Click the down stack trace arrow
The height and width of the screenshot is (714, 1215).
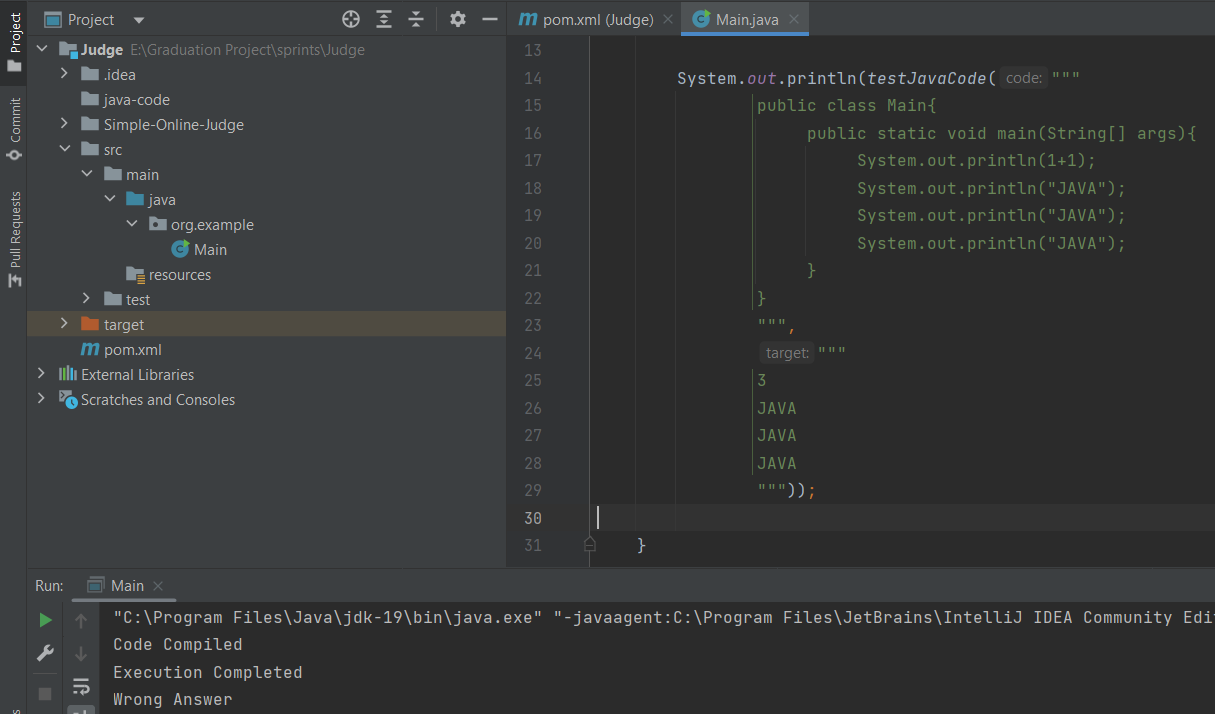click(x=82, y=653)
